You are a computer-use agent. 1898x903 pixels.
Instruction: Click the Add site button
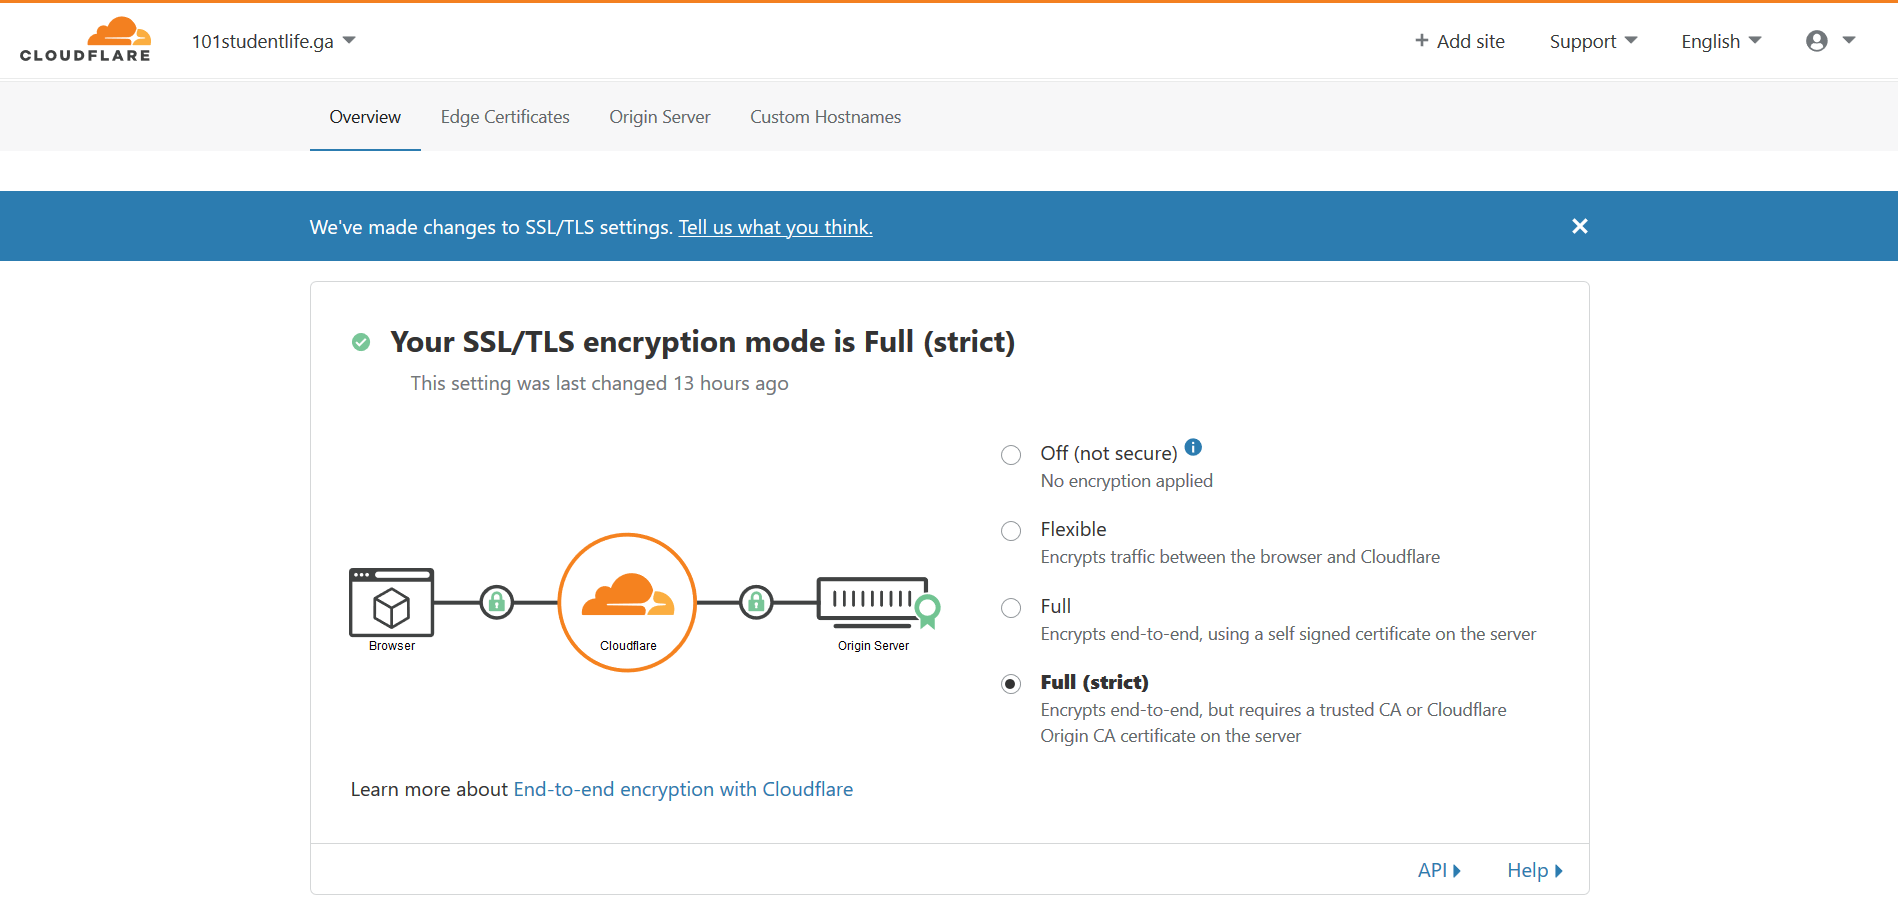pos(1459,41)
